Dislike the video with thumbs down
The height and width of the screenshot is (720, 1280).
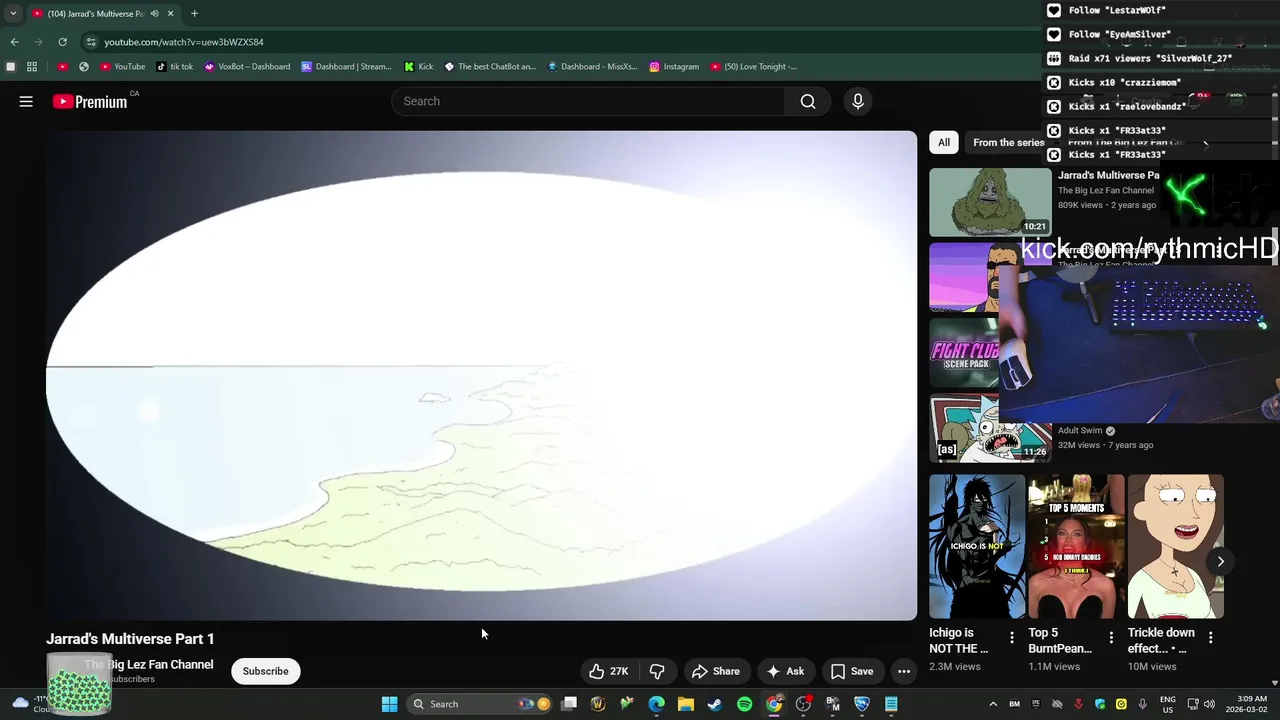(x=657, y=671)
